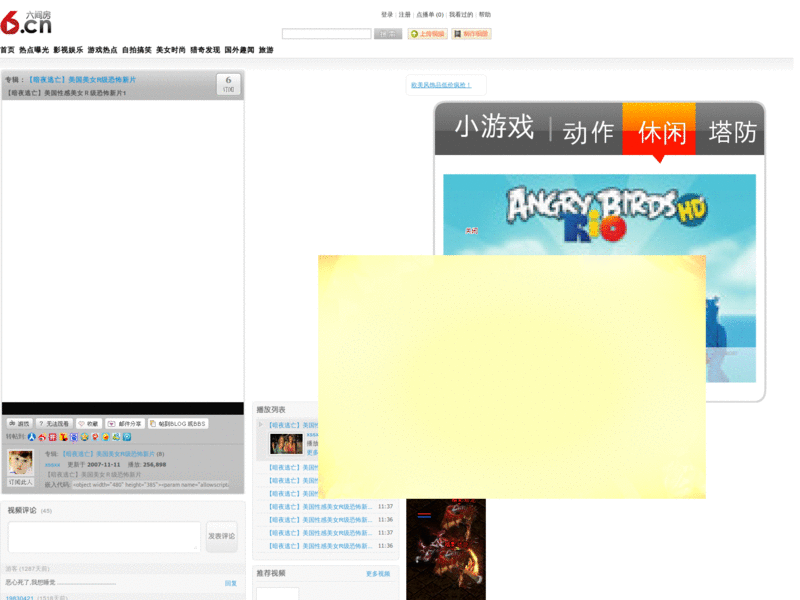Share via the fourth yellow-red icon
The image size is (800, 600).
pos(63,437)
